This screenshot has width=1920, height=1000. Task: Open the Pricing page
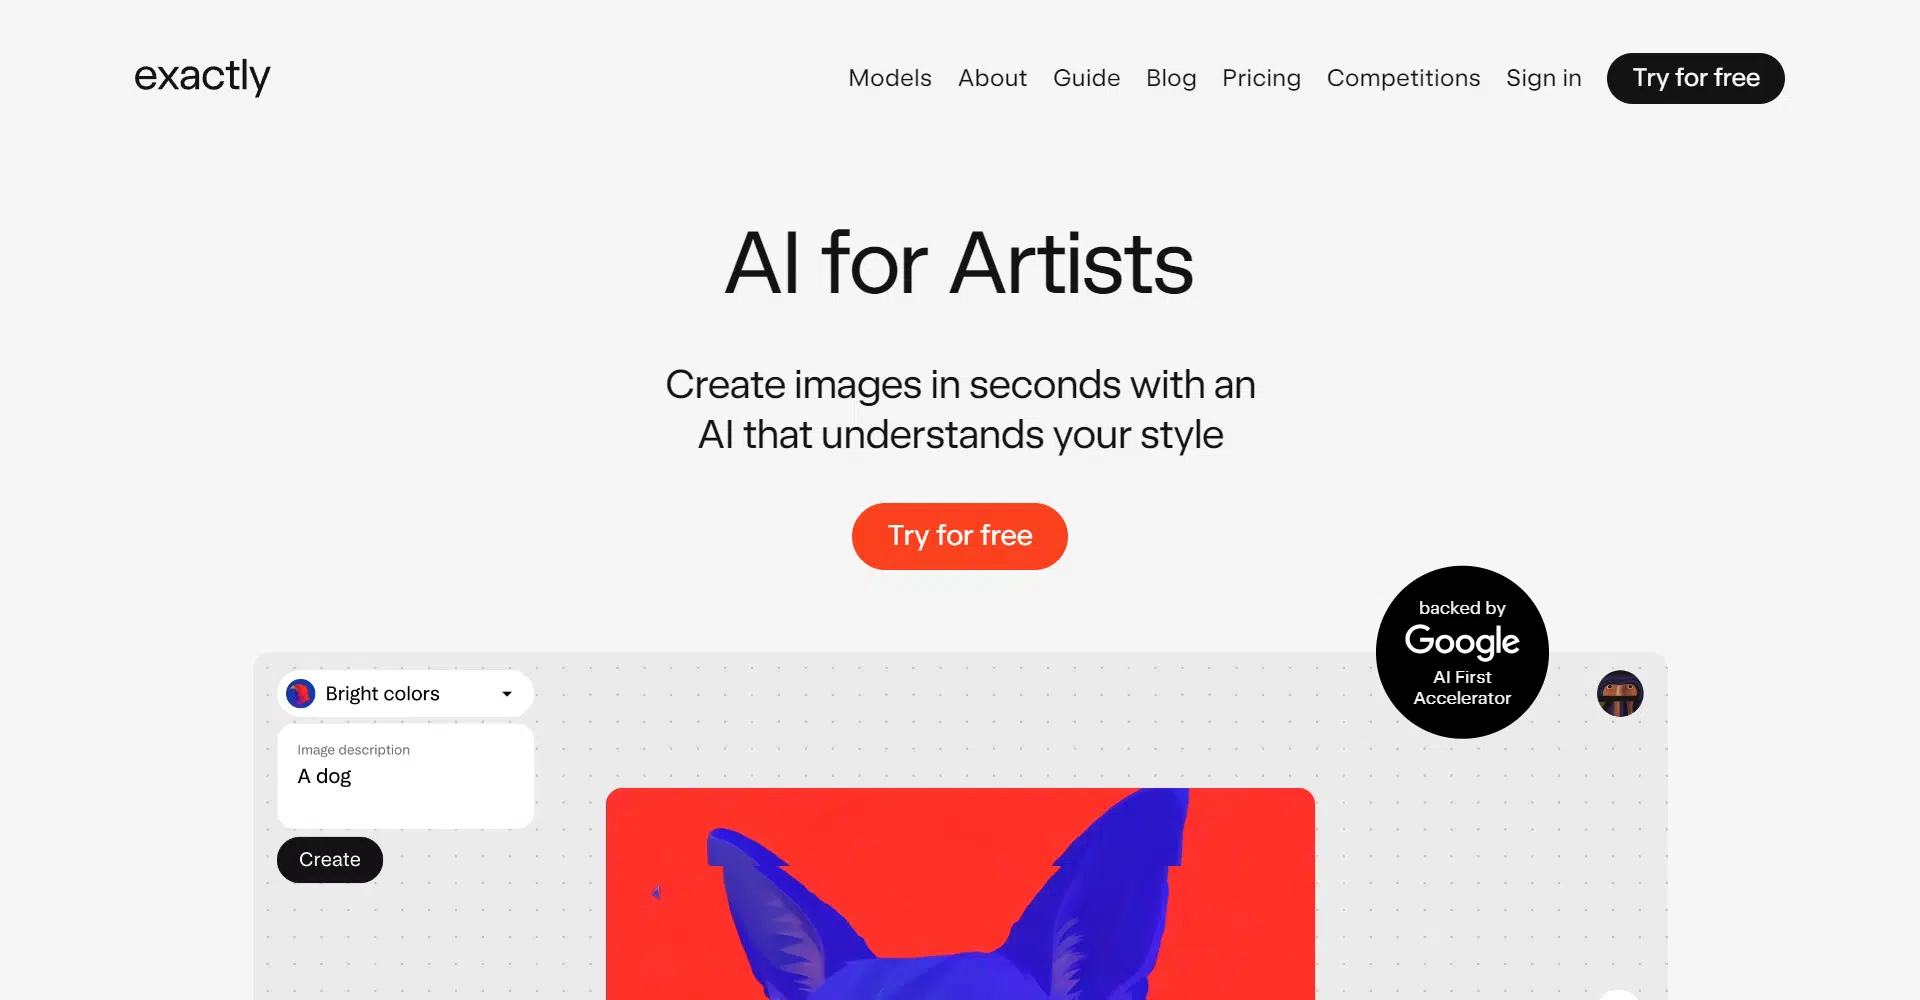click(x=1261, y=78)
